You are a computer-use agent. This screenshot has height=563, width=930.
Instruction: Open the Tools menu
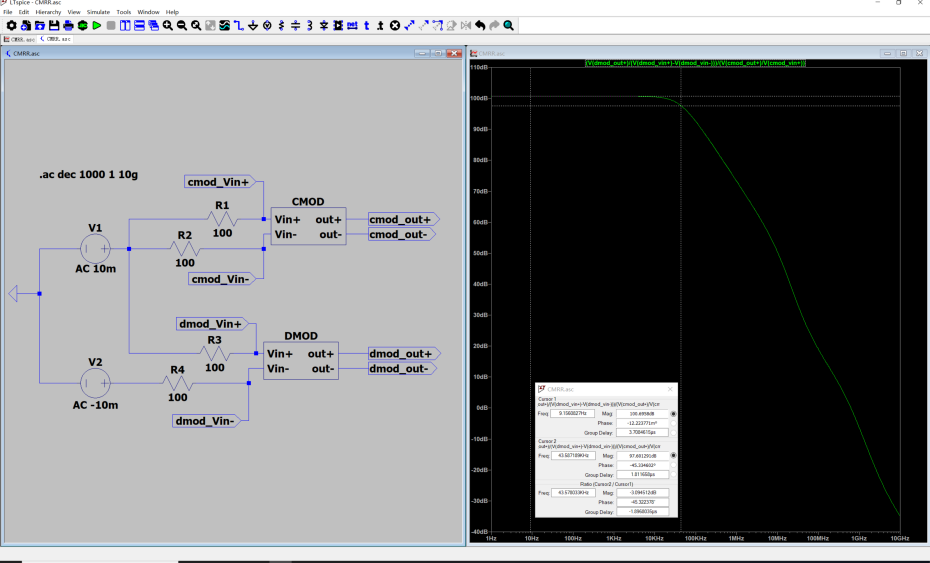123,12
